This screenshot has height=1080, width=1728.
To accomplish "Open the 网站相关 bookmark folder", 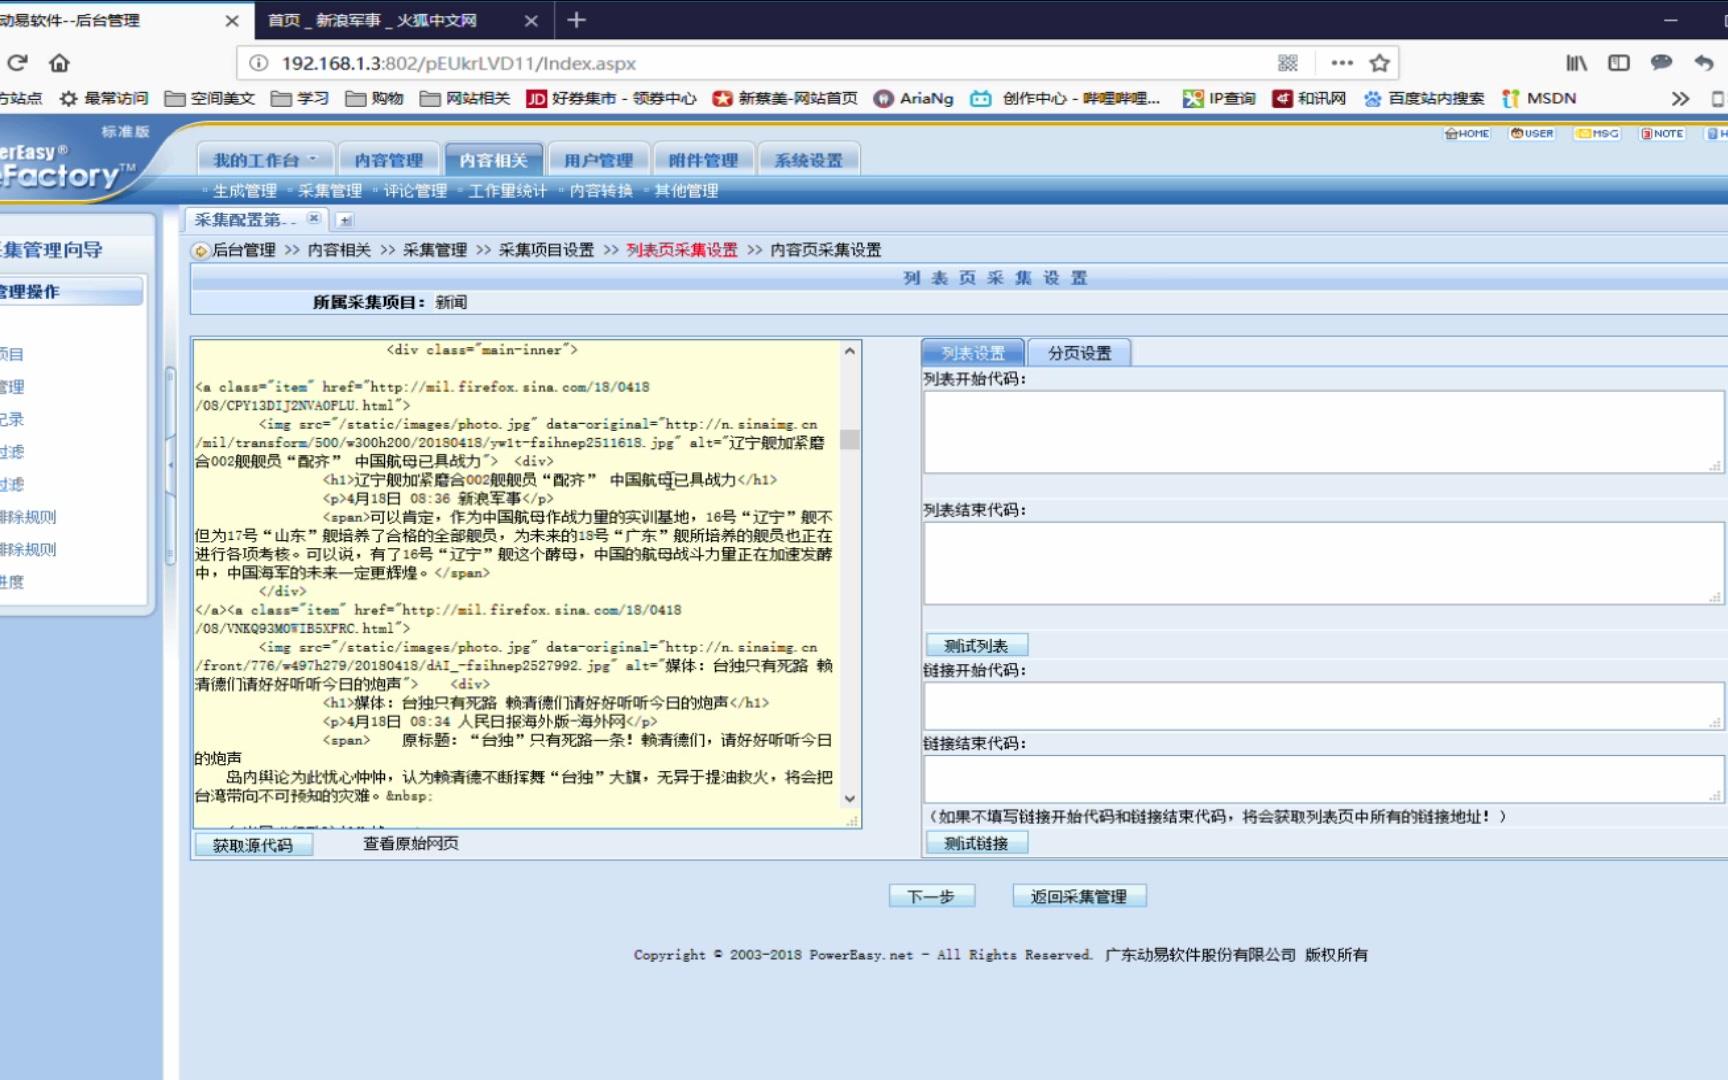I will (x=465, y=98).
